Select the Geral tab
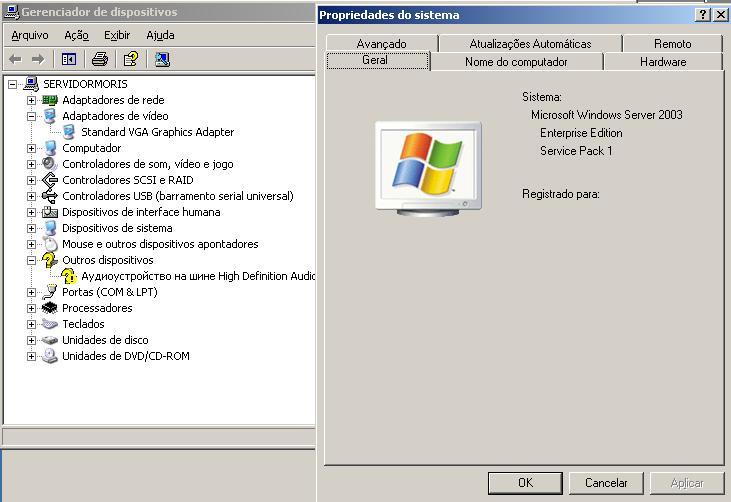 377,61
